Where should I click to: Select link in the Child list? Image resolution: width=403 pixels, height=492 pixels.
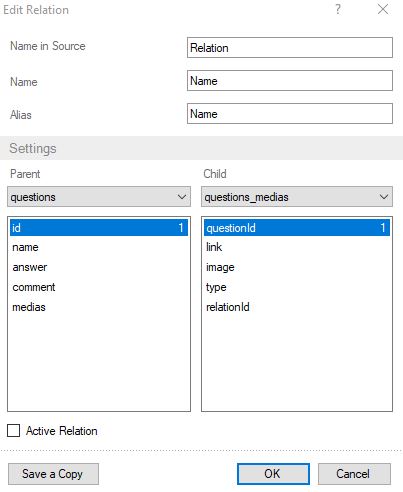point(297,247)
